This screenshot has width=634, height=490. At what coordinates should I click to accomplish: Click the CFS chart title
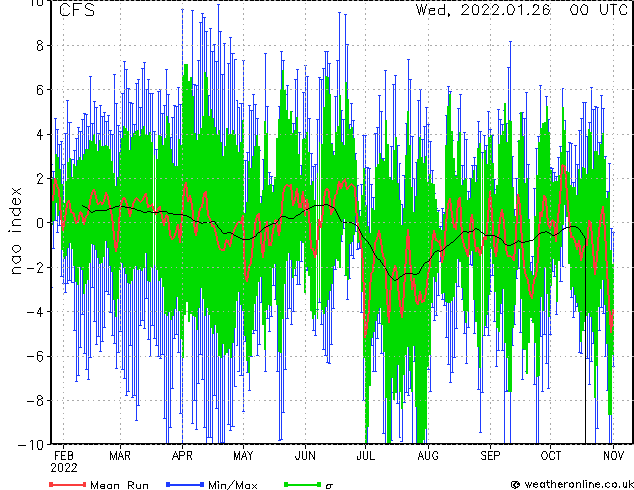(x=77, y=10)
